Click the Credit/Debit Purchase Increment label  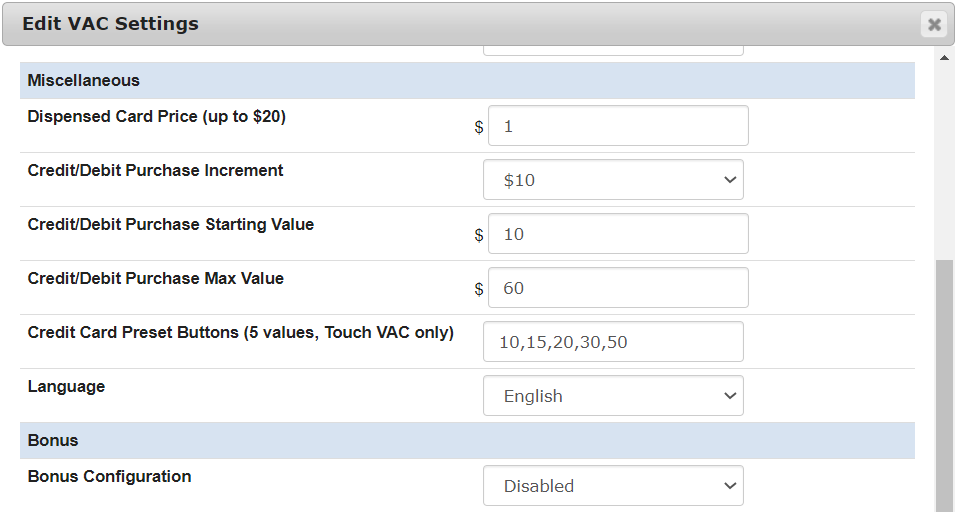(155, 170)
